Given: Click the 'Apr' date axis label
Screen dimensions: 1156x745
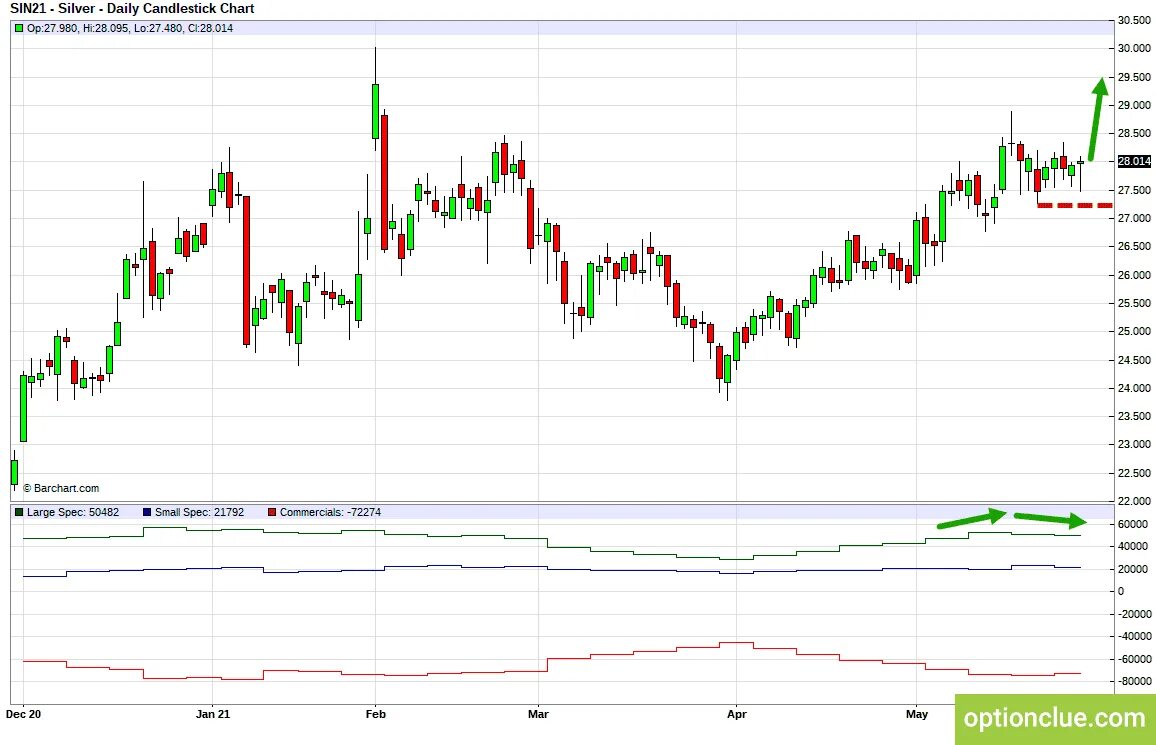Looking at the screenshot, I should click(737, 714).
